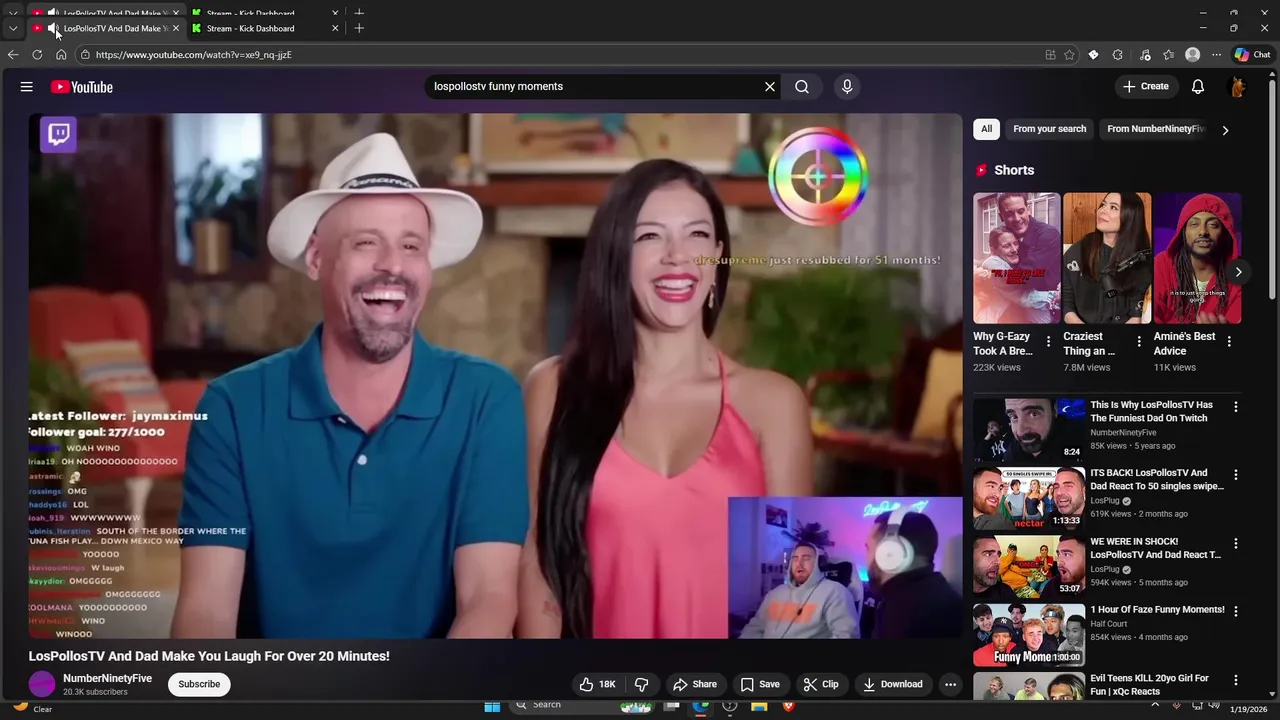Image resolution: width=1280 pixels, height=720 pixels.
Task: Open more actions (three dots) under the video
Action: click(x=950, y=684)
